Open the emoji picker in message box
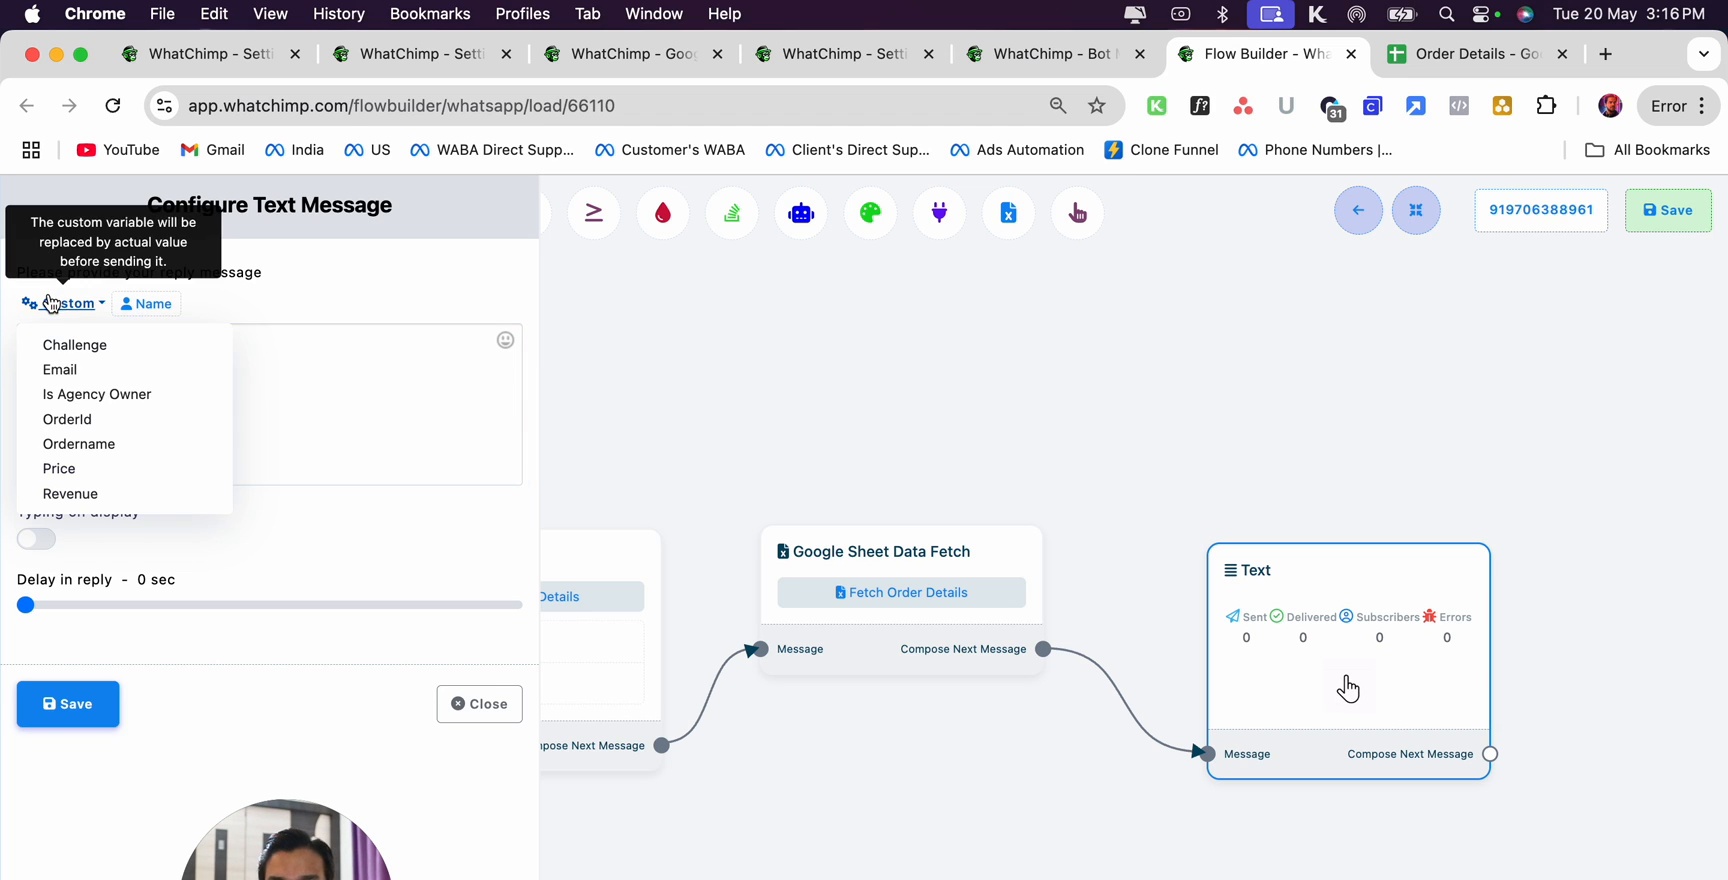The height and width of the screenshot is (880, 1728). [x=506, y=340]
